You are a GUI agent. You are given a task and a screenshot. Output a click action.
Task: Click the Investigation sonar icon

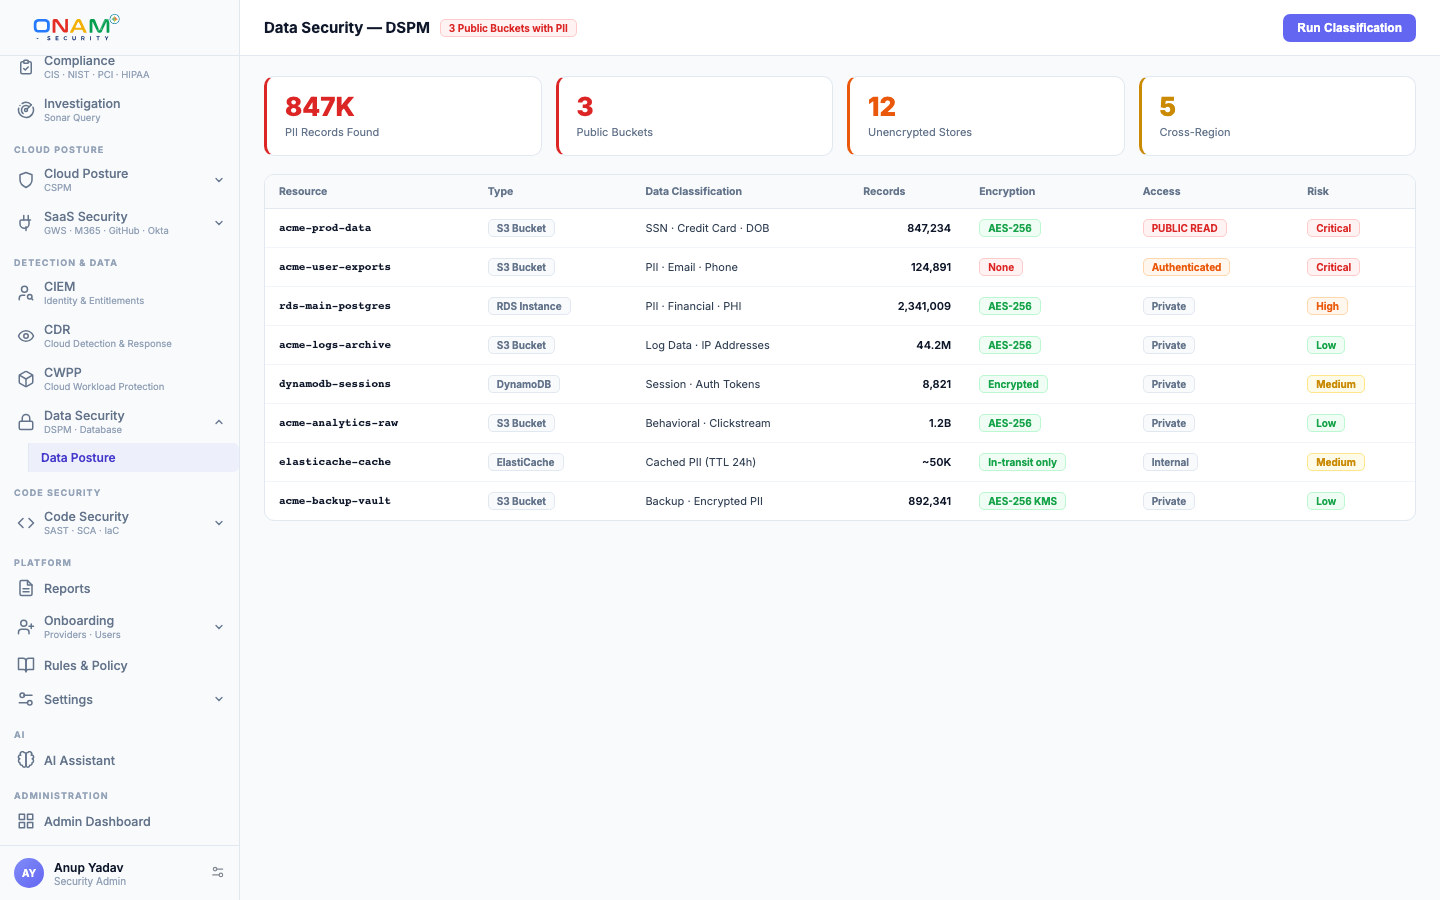click(26, 110)
